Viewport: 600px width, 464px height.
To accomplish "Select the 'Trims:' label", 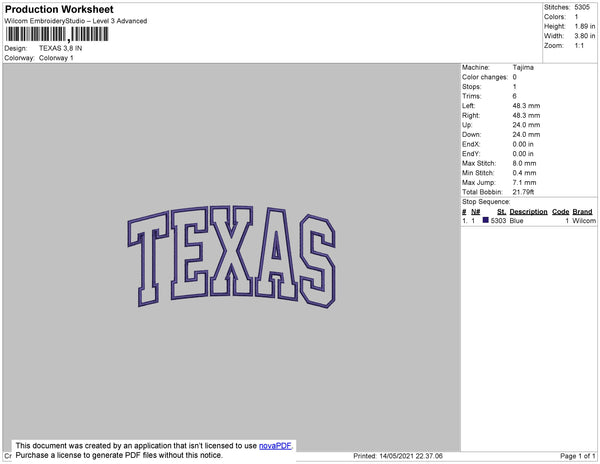I will tap(471, 96).
